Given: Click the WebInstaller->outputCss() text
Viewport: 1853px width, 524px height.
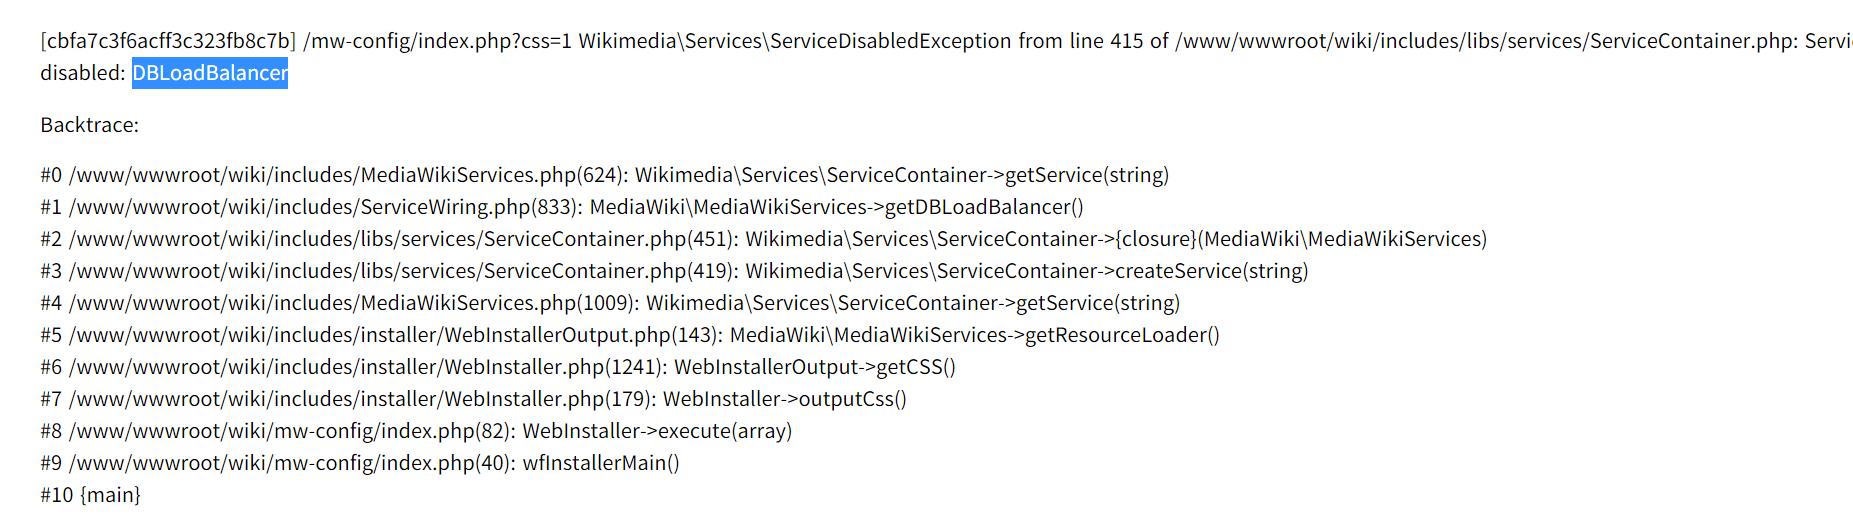Looking at the screenshot, I should (x=785, y=399).
